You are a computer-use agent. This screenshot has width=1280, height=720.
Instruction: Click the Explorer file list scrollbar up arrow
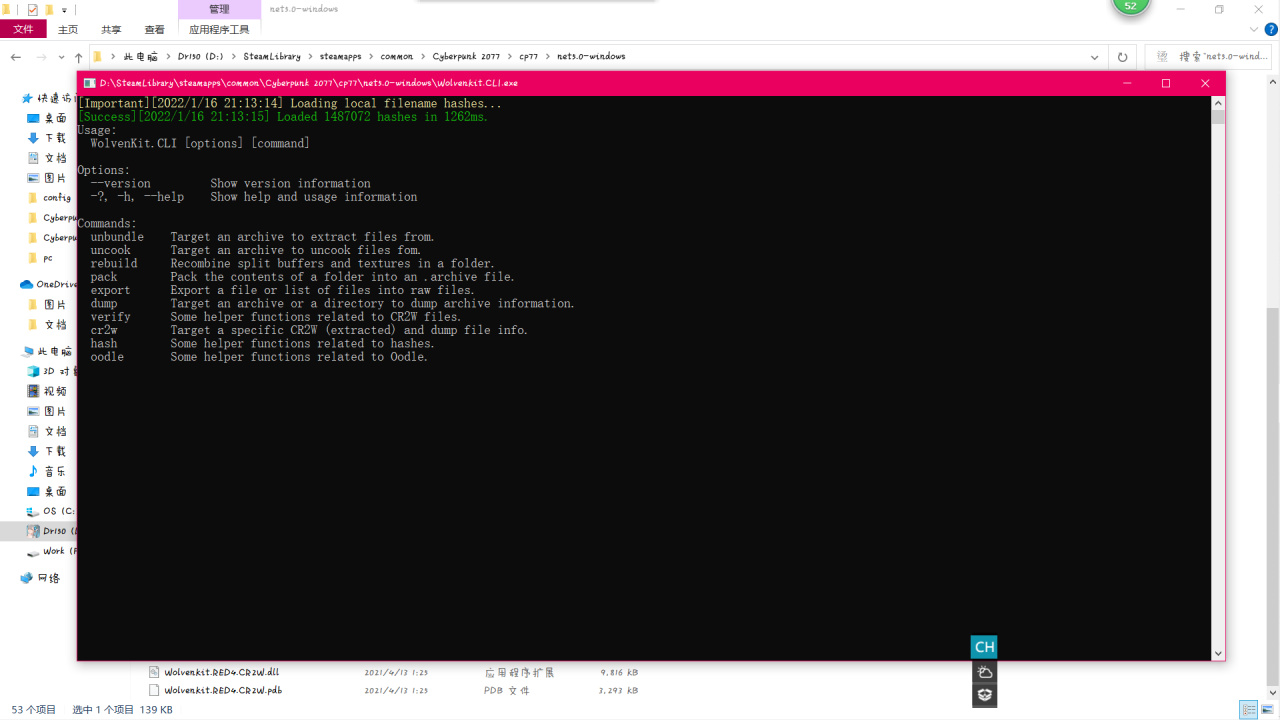point(1273,82)
